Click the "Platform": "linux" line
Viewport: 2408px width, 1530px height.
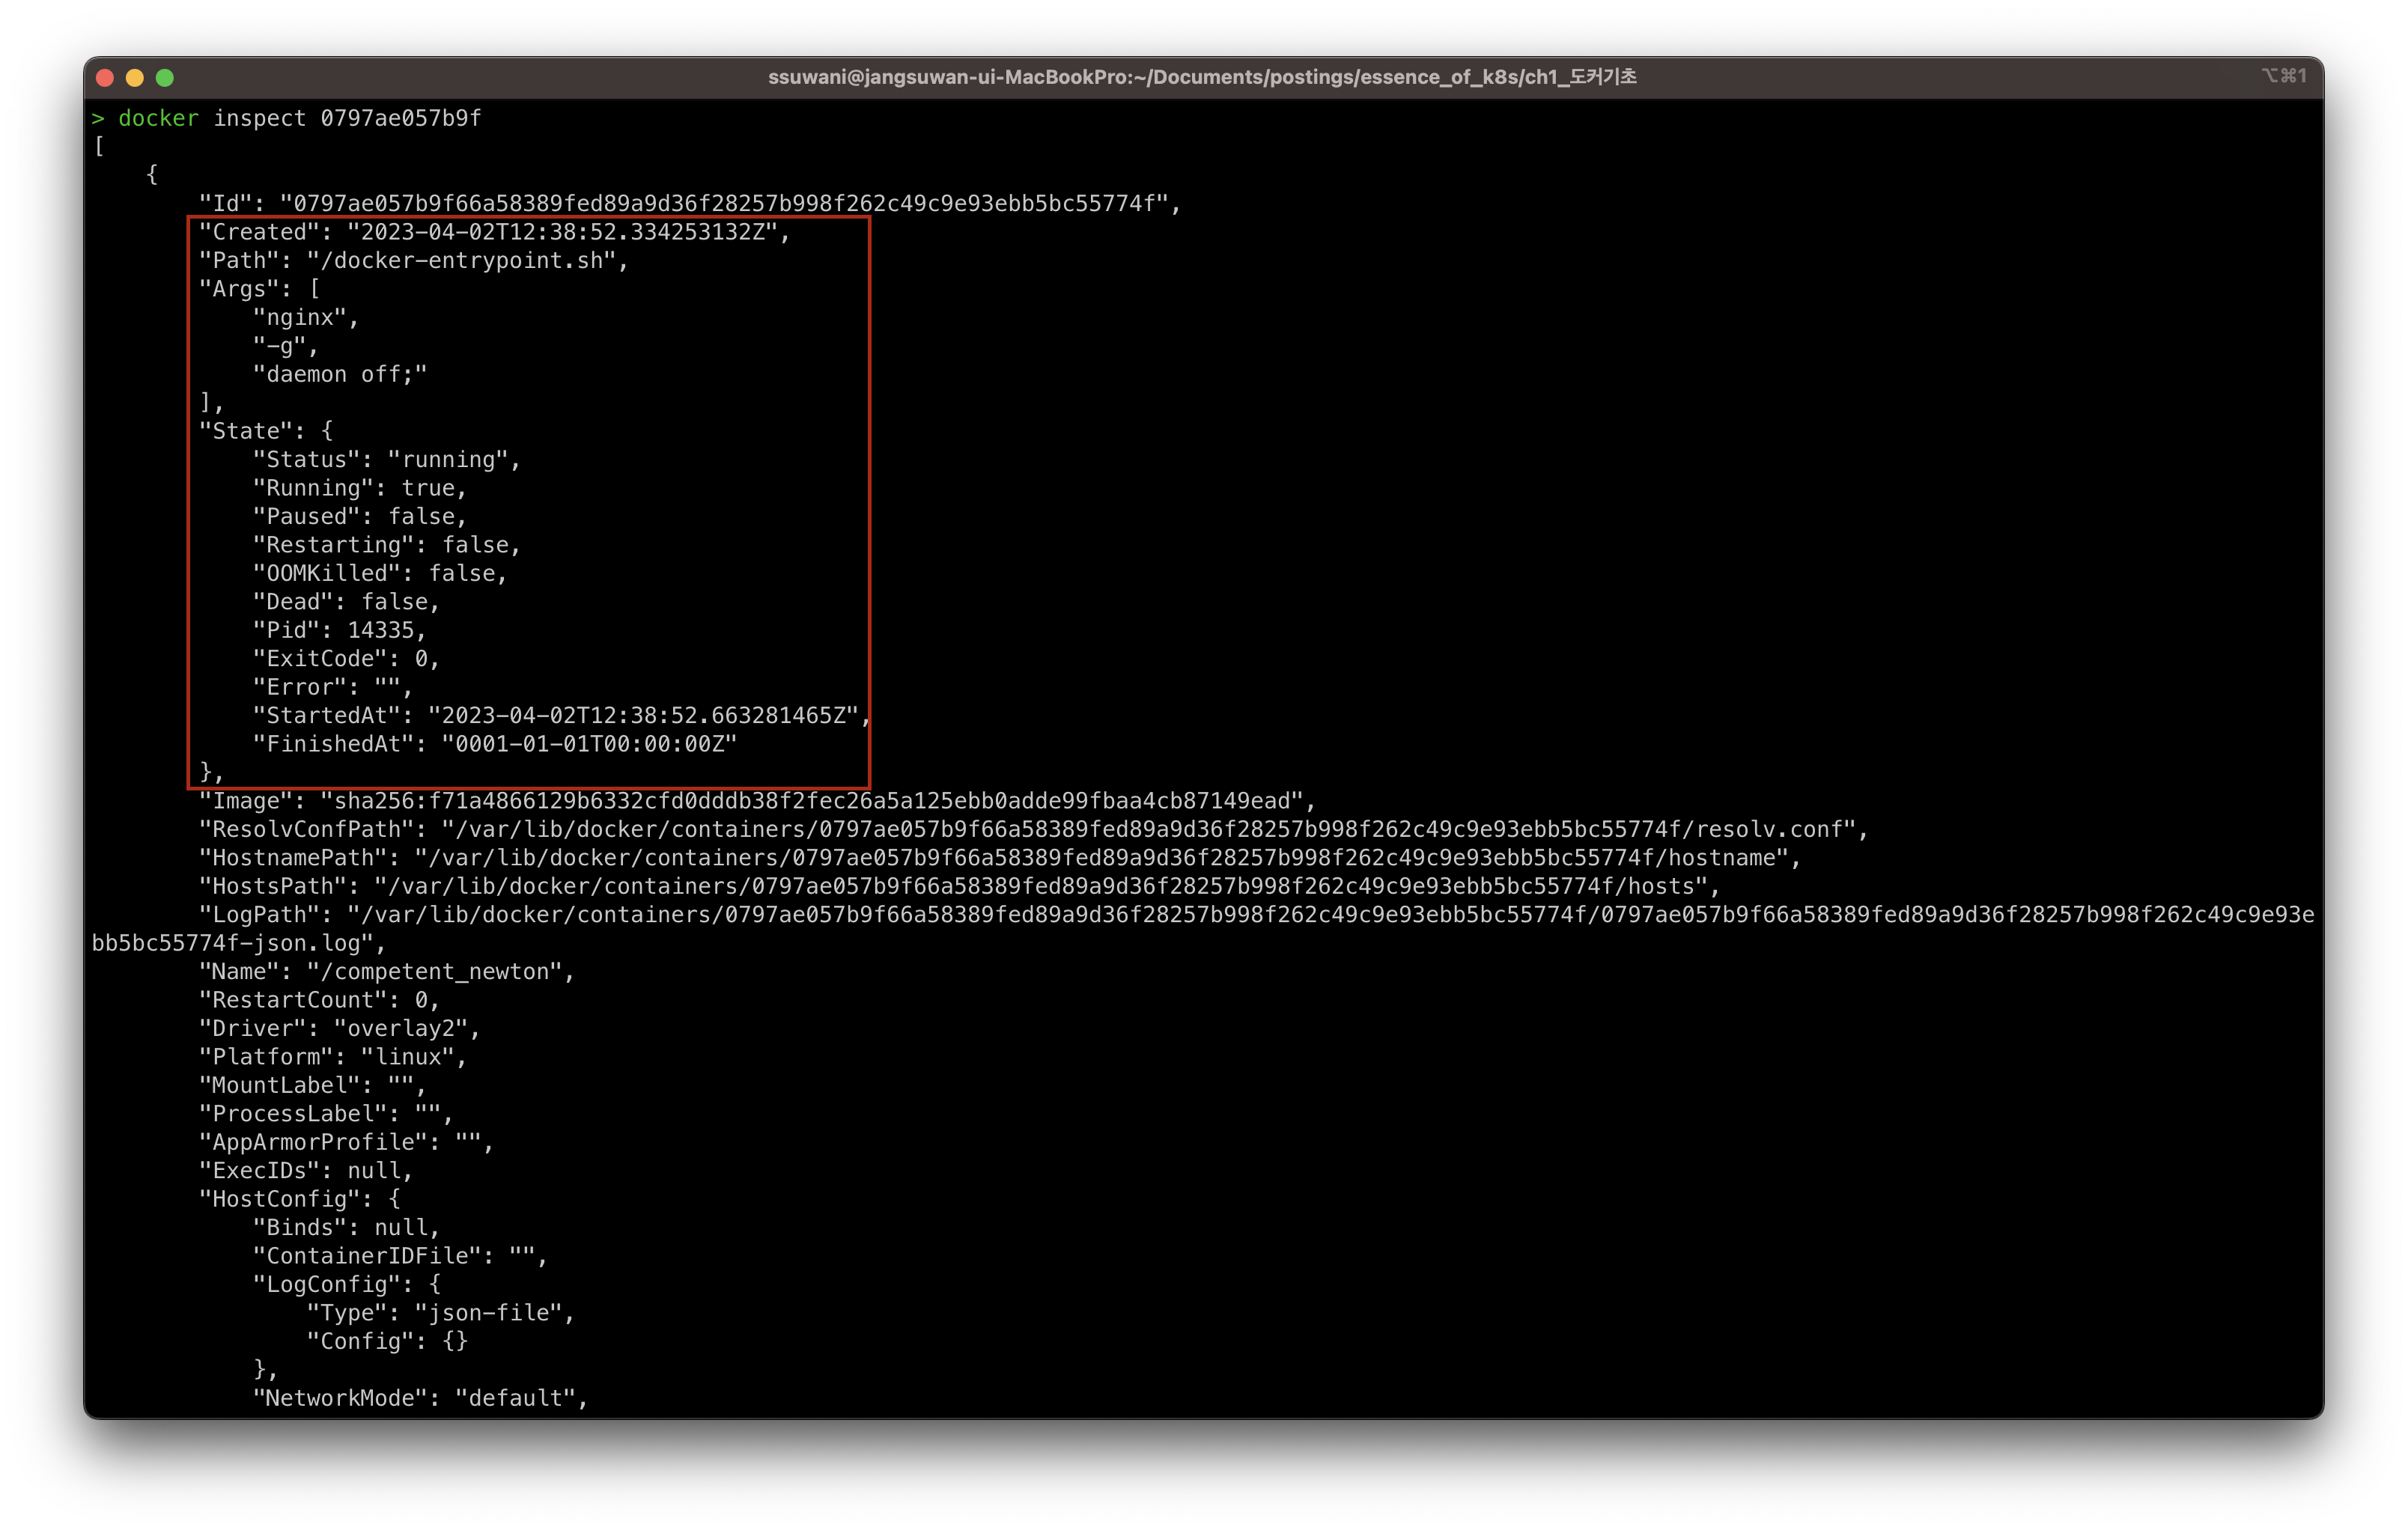pos(332,1057)
